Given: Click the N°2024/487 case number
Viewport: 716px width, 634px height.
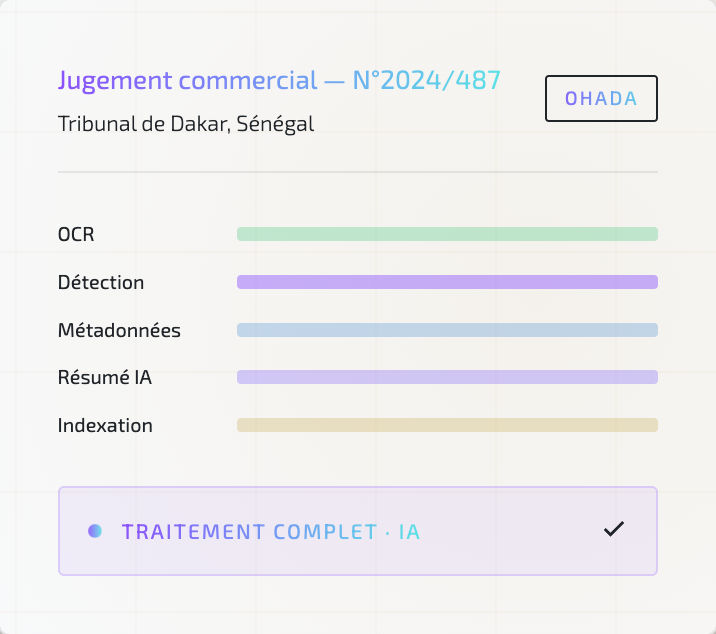Looking at the screenshot, I should 427,80.
